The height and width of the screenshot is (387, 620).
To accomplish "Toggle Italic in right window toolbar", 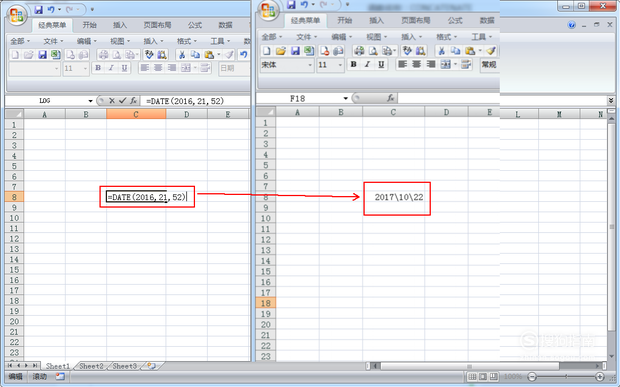I will point(367,64).
